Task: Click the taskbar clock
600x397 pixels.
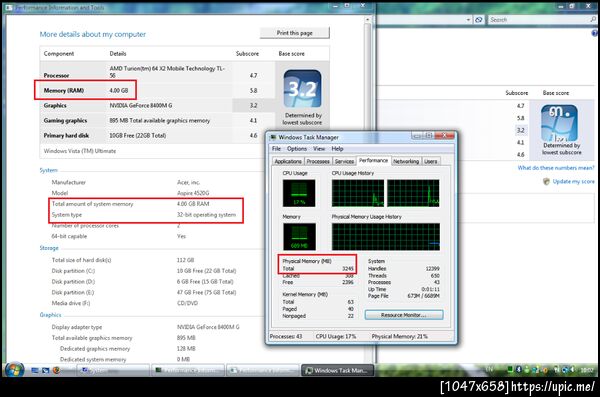Action: pyautogui.click(x=587, y=370)
